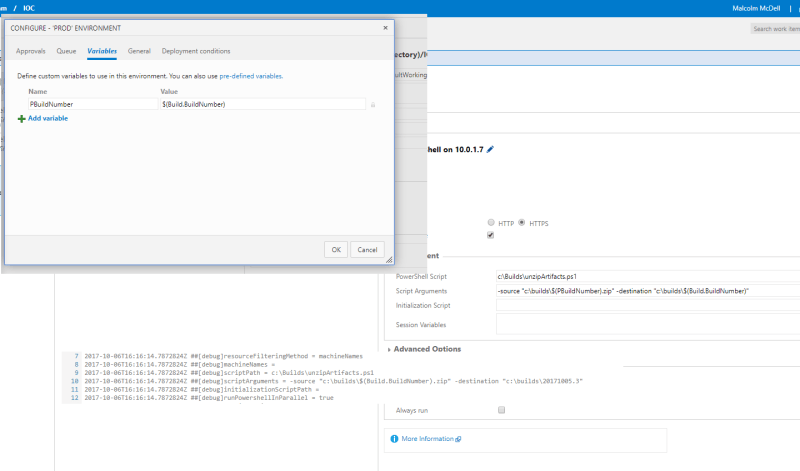Click the Initialization Script field
Image resolution: width=800 pixels, height=471 pixels.
click(x=648, y=305)
